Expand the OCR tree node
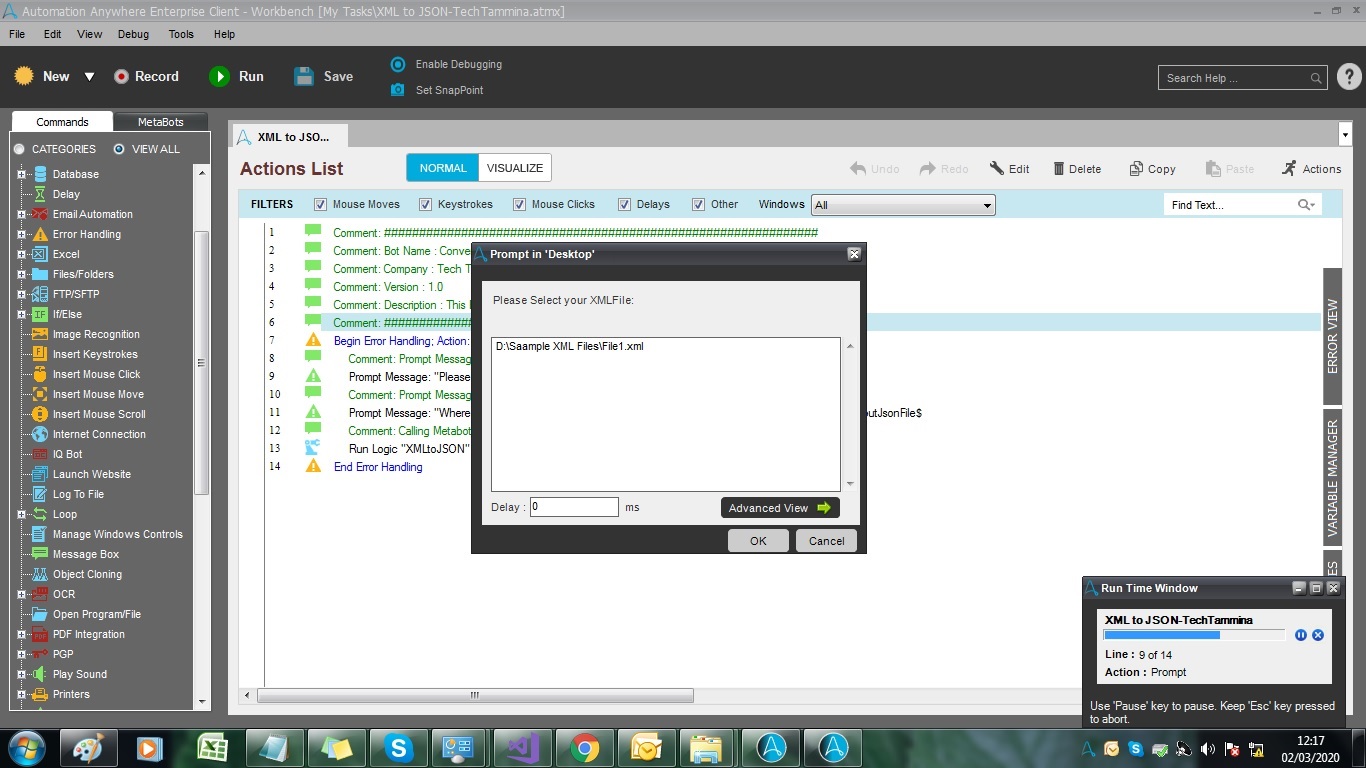The width and height of the screenshot is (1366, 768). [x=22, y=594]
